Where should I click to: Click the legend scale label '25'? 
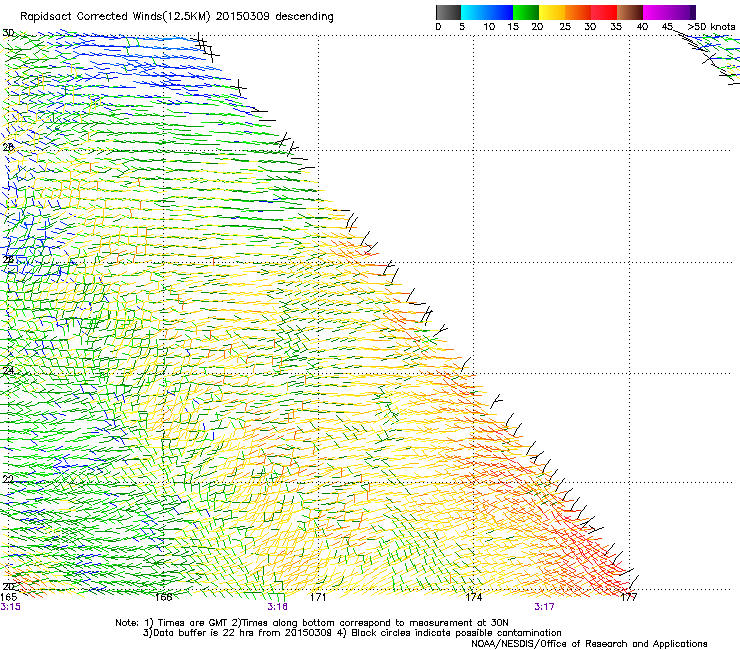tap(565, 27)
